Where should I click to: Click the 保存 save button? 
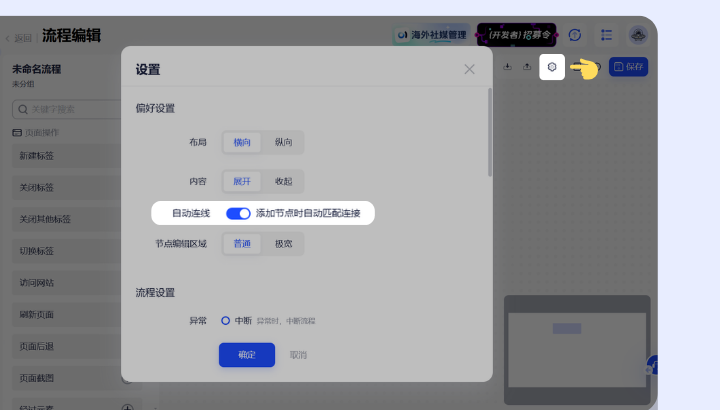[x=628, y=67]
